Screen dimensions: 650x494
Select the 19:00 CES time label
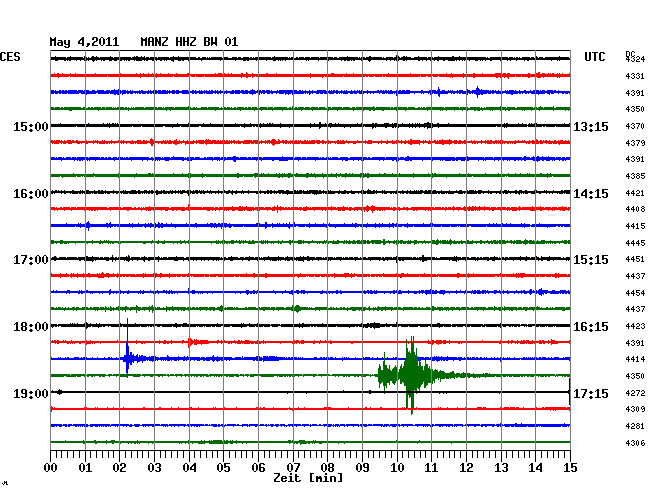click(30, 394)
